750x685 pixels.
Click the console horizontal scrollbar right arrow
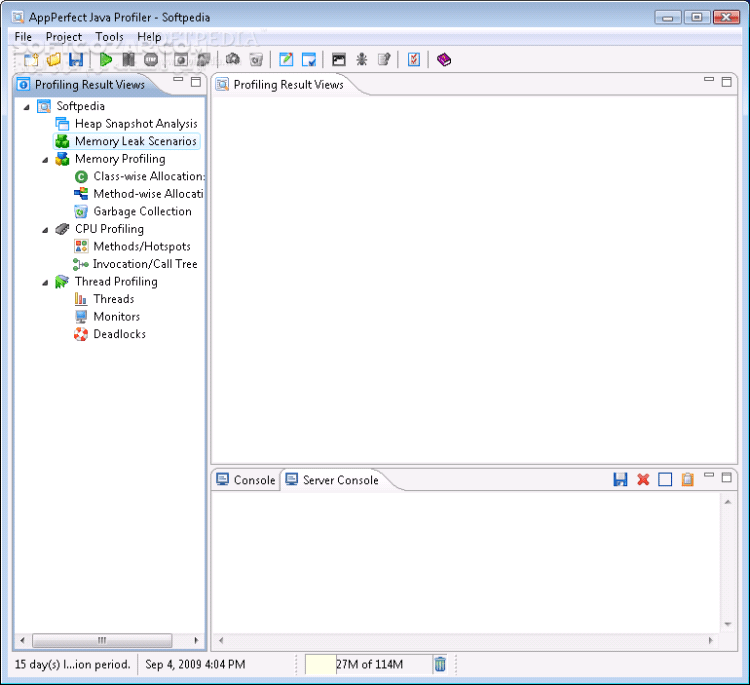pyautogui.click(x=710, y=640)
